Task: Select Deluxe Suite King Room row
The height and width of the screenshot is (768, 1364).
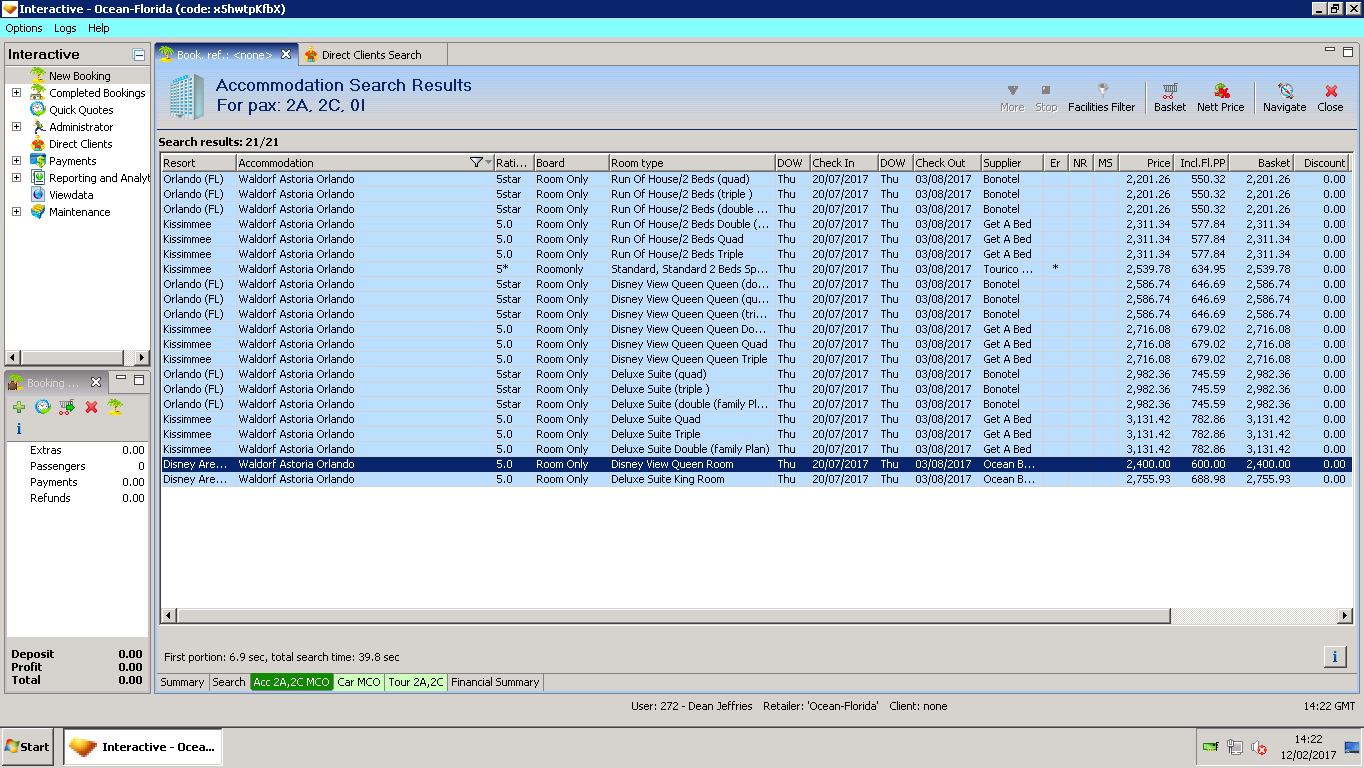Action: 754,479
